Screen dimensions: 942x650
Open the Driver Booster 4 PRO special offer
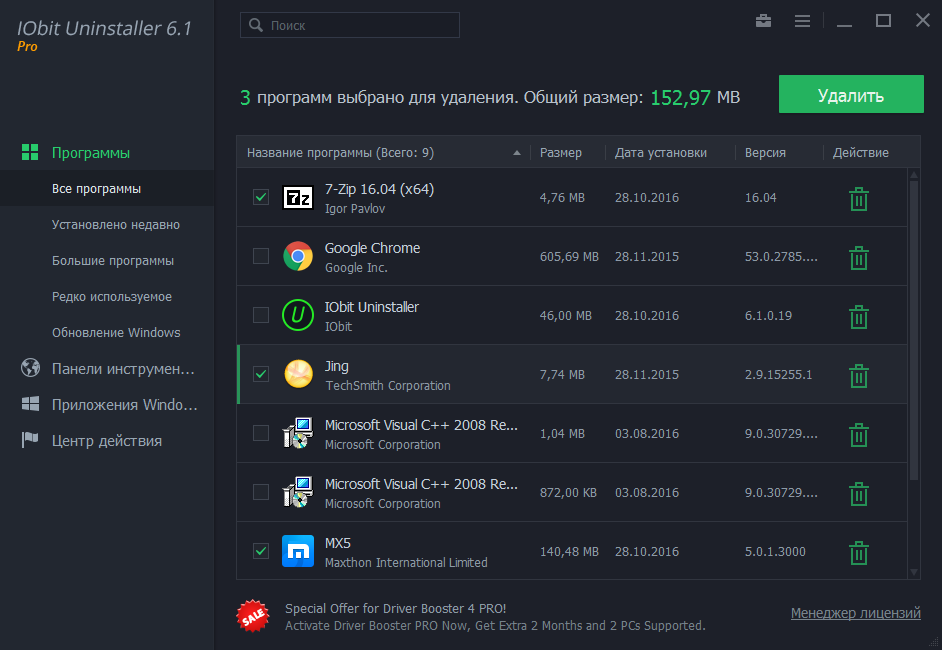point(495,617)
